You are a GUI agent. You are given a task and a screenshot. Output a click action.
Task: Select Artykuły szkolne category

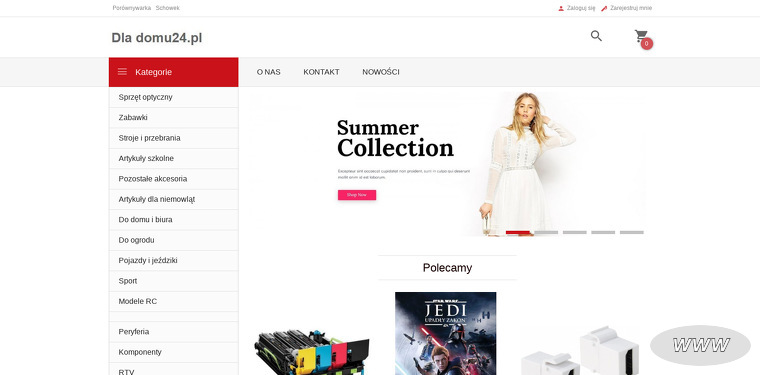174,158
